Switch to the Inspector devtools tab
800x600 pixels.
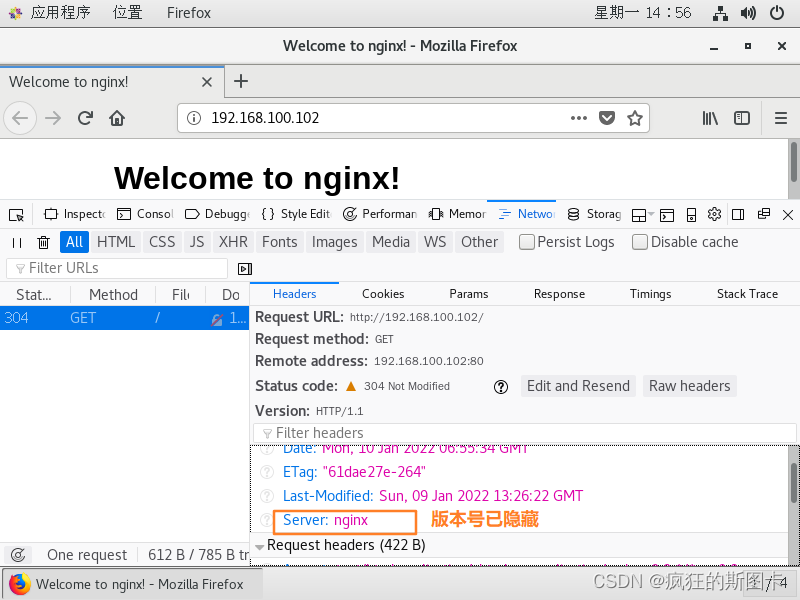click(74, 214)
